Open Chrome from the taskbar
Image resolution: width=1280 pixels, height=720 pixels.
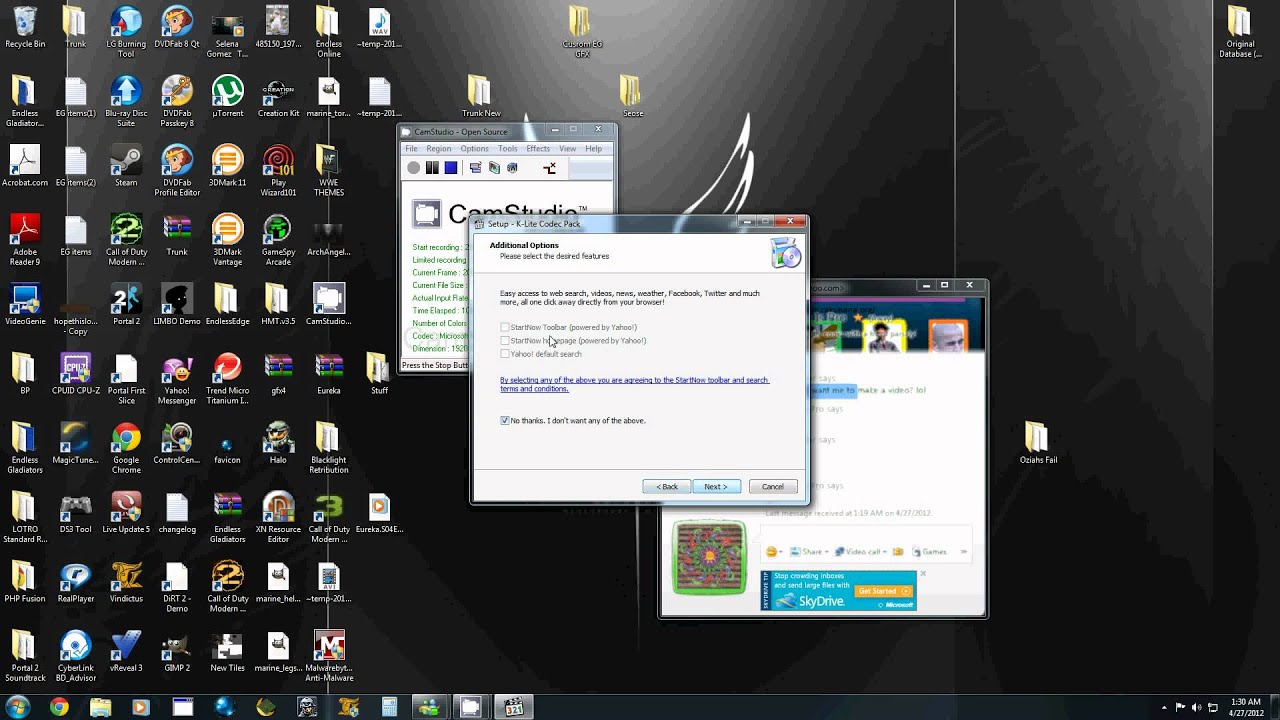tap(59, 707)
